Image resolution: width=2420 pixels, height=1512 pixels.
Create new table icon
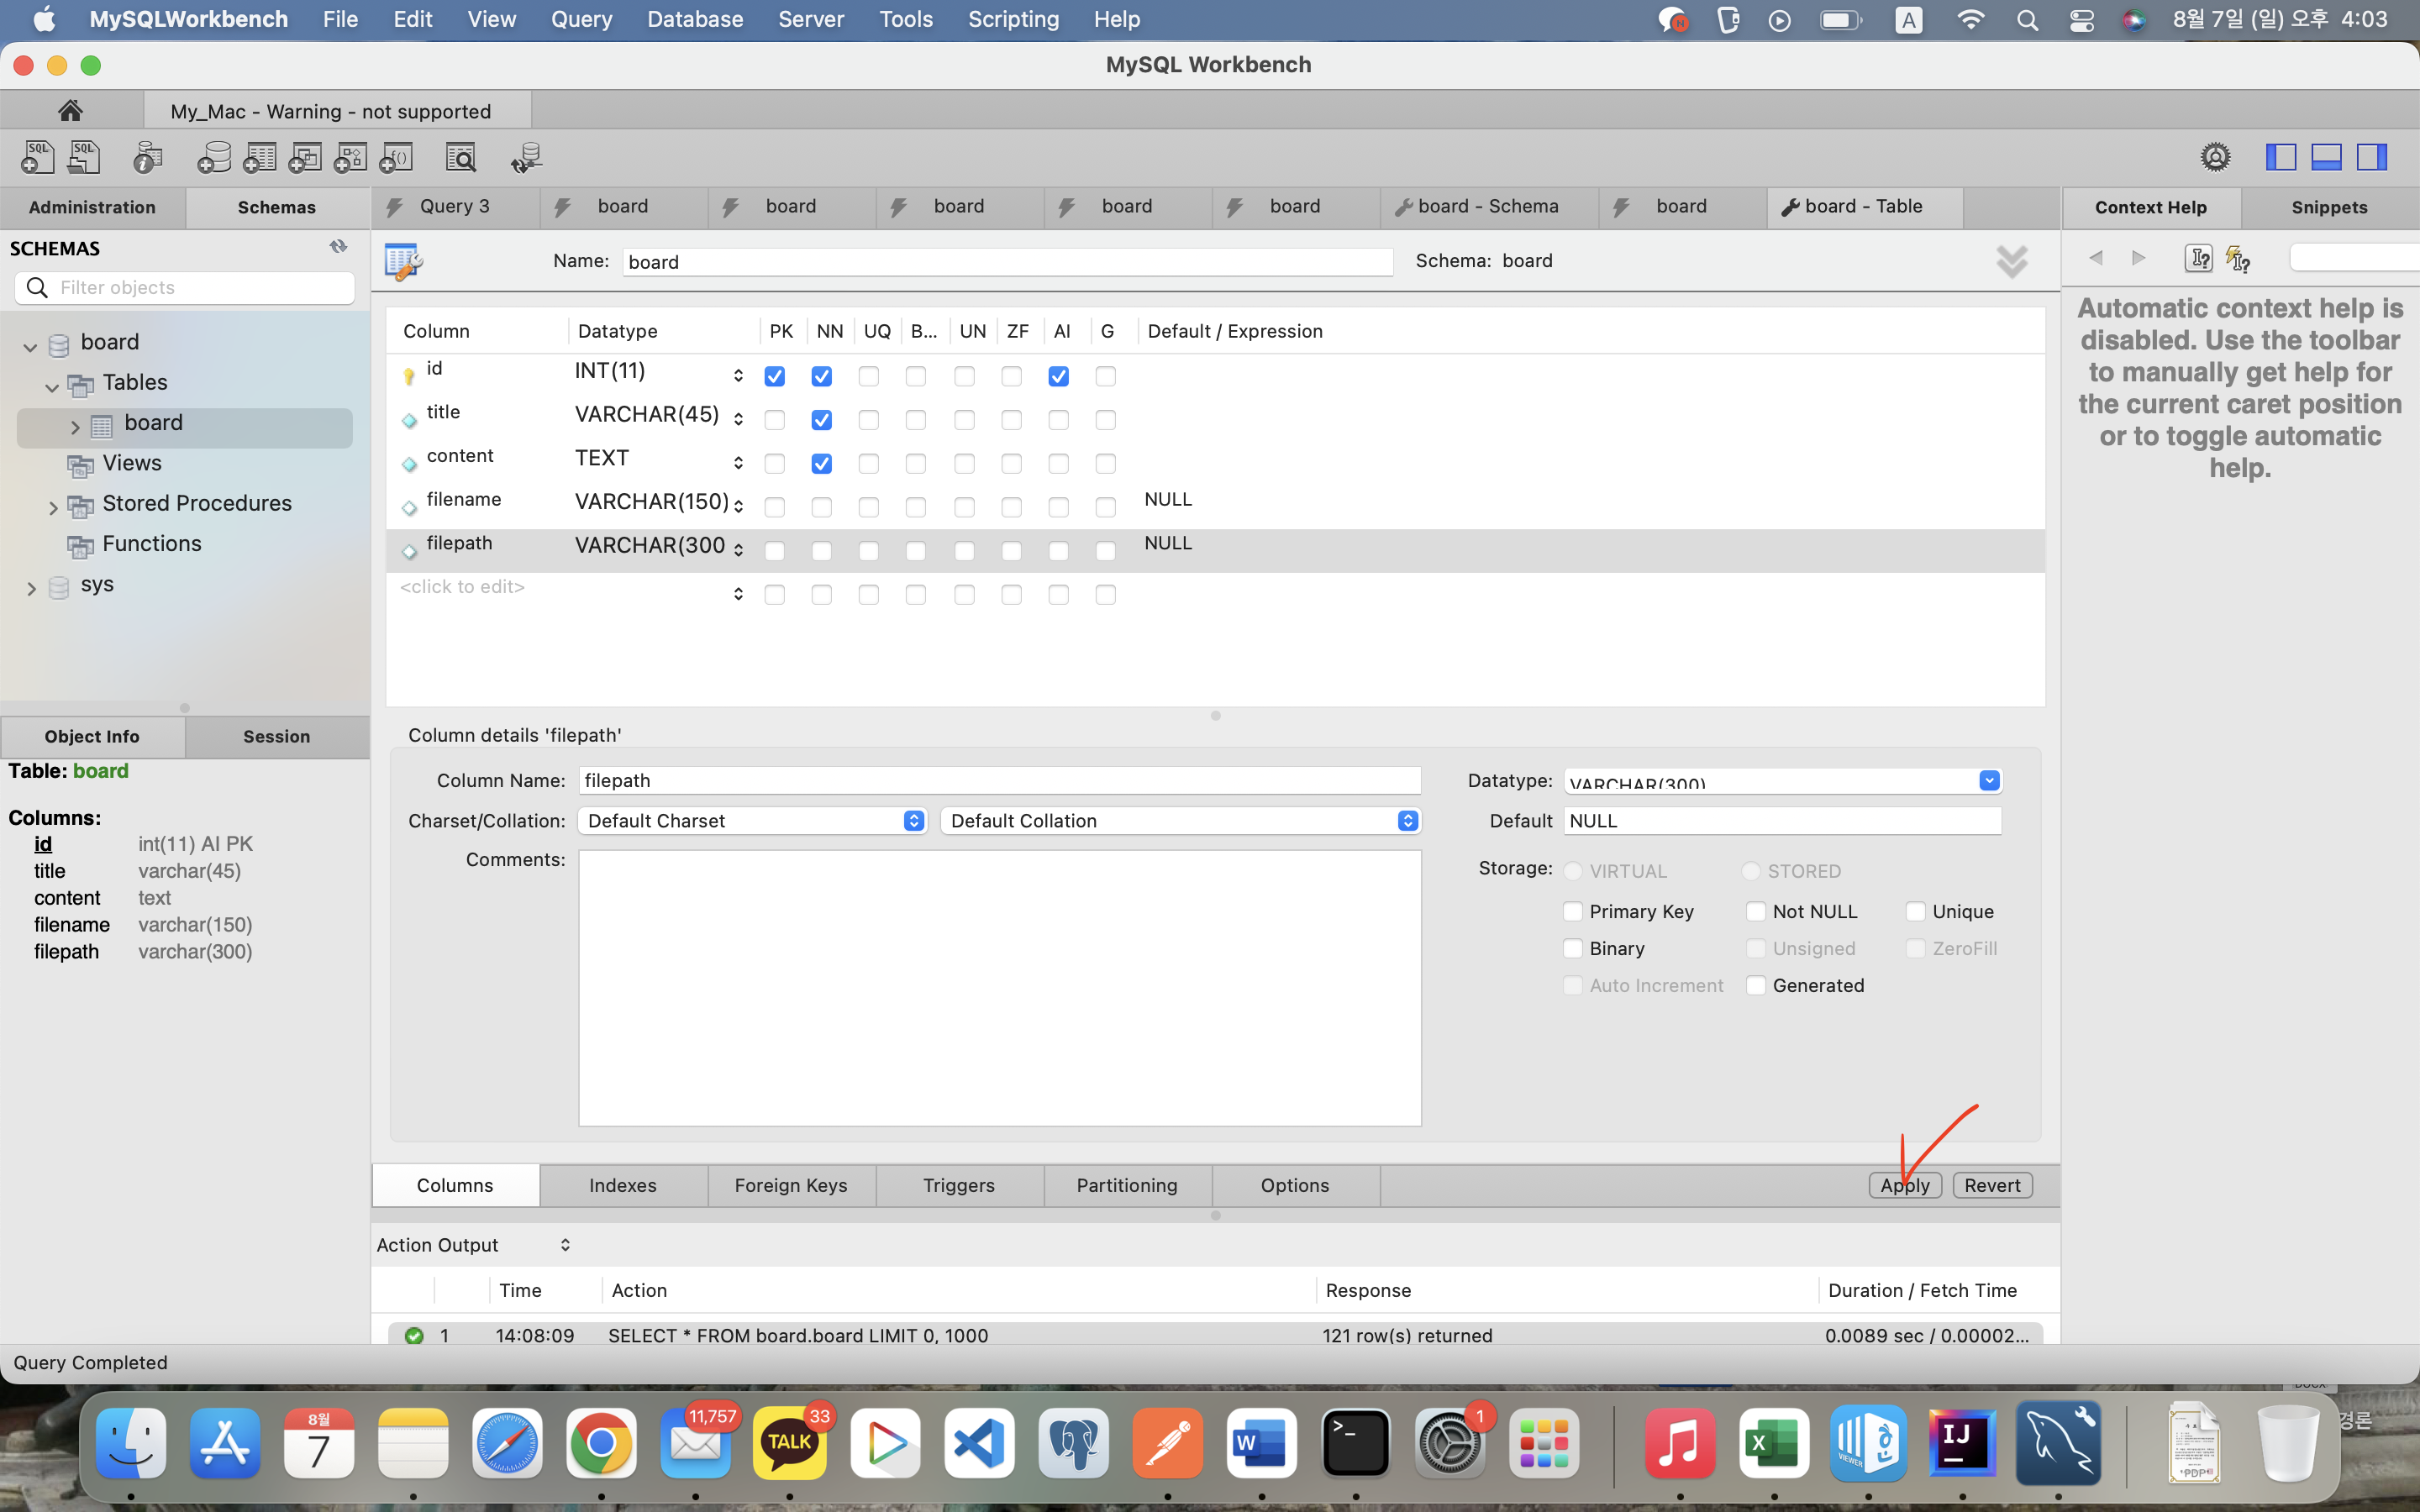[260, 157]
